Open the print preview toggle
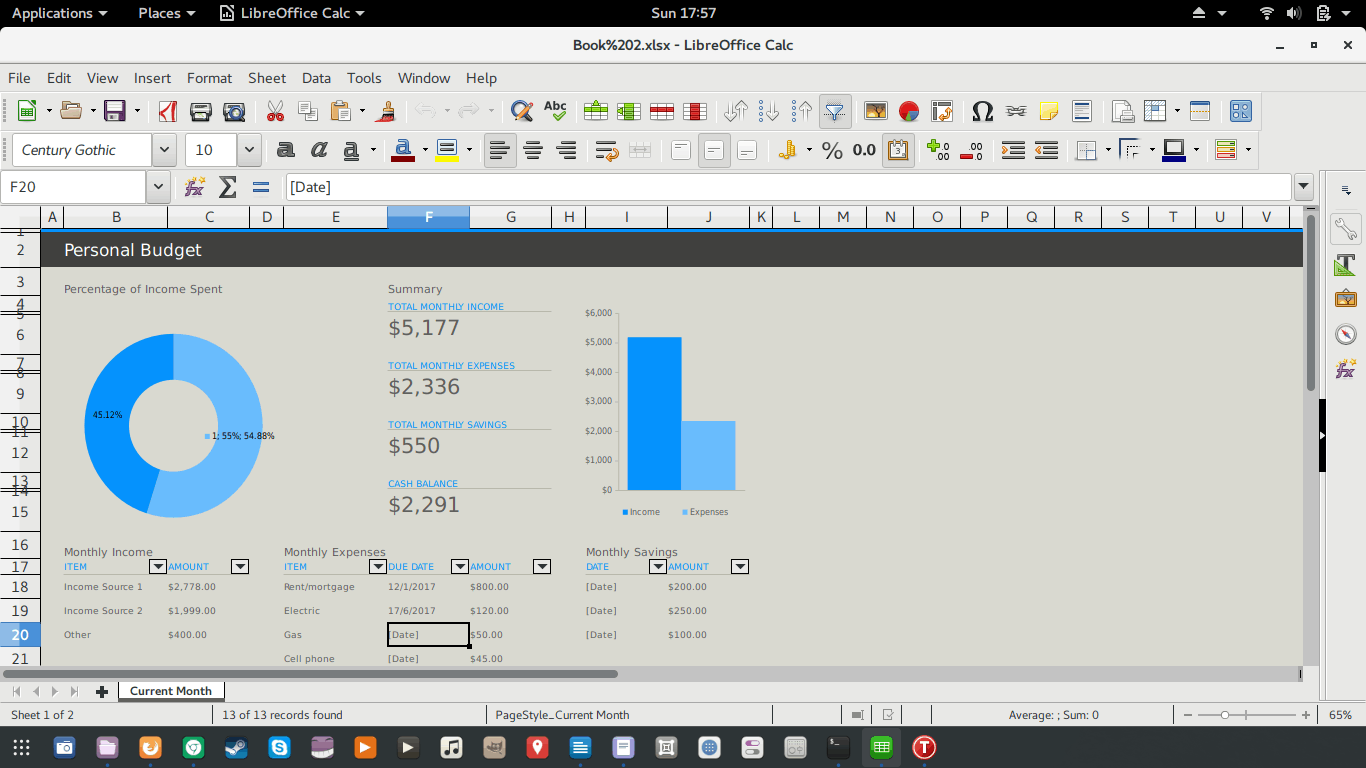Screen dimensions: 1366x768 click(x=234, y=111)
